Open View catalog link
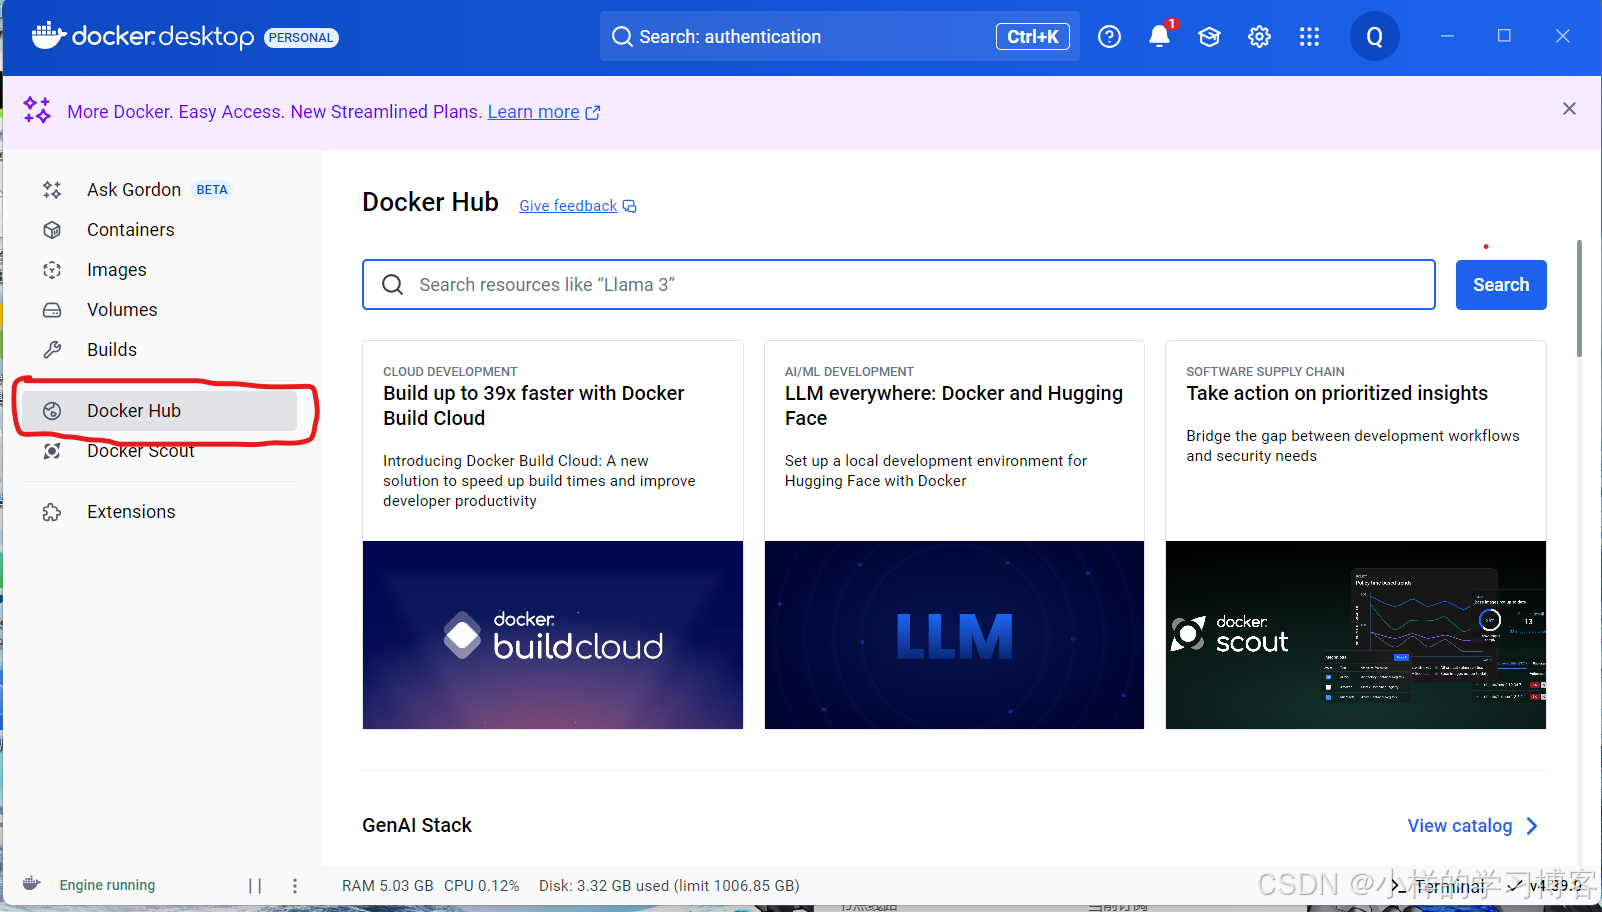Image resolution: width=1602 pixels, height=912 pixels. click(x=1460, y=826)
